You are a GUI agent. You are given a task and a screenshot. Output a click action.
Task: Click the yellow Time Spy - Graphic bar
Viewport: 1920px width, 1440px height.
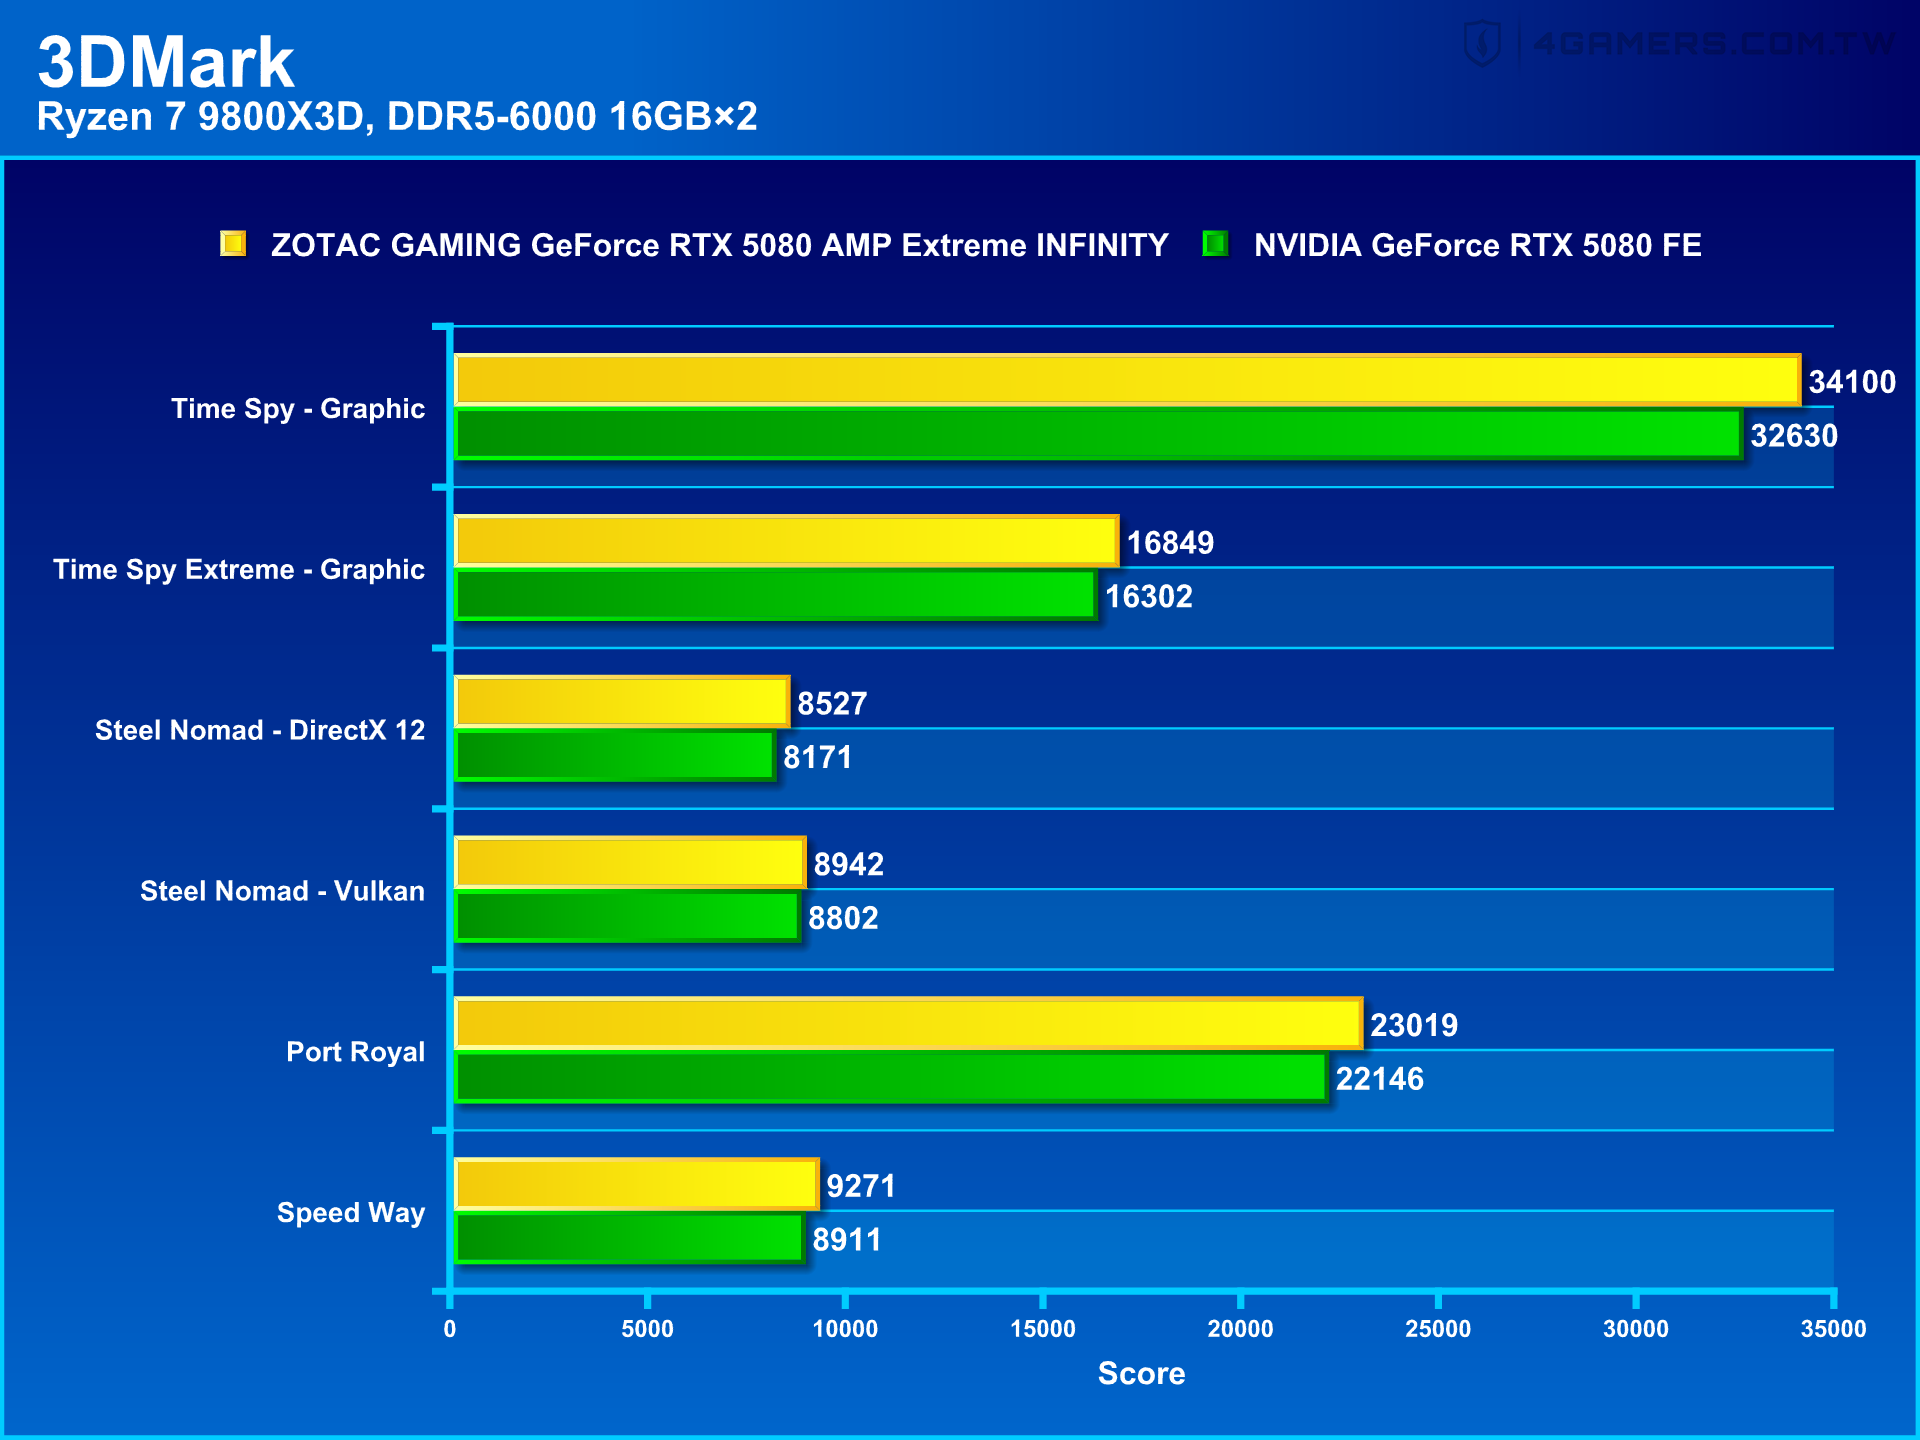[1127, 381]
